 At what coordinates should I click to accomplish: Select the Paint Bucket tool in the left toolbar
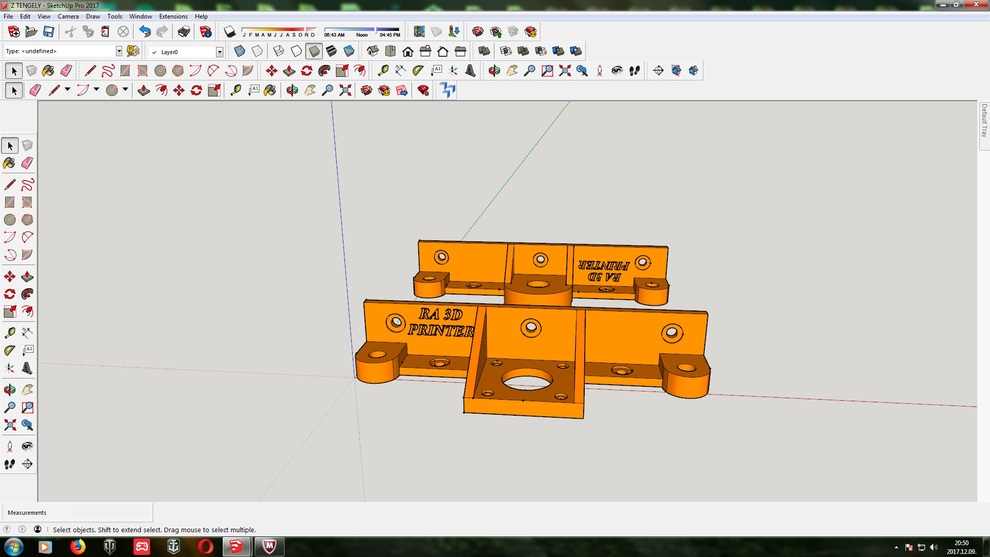pos(10,163)
